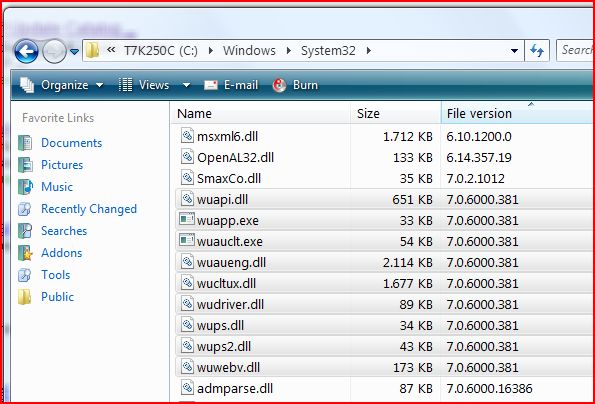Click the Searches folder icon
This screenshot has height=404, width=595.
[x=25, y=231]
